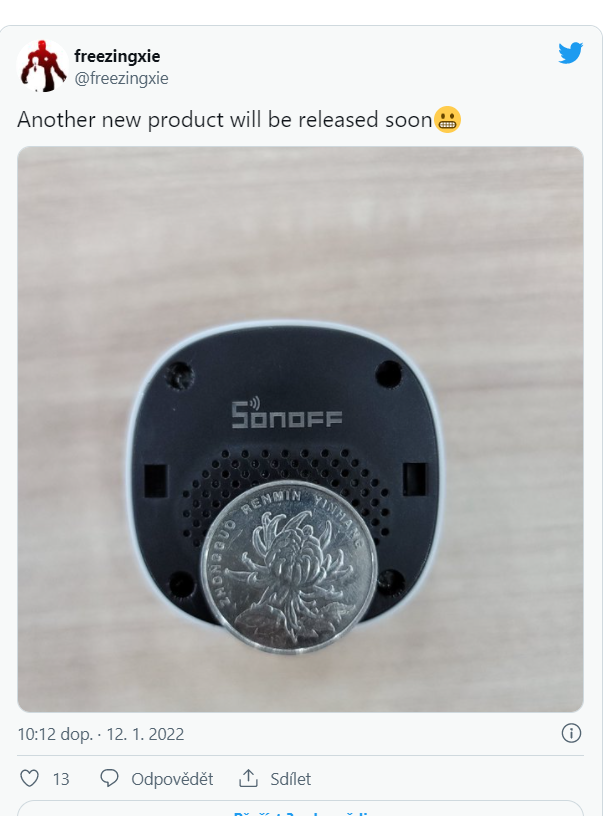
Task: Click the freezingxie display name
Action: [117, 56]
